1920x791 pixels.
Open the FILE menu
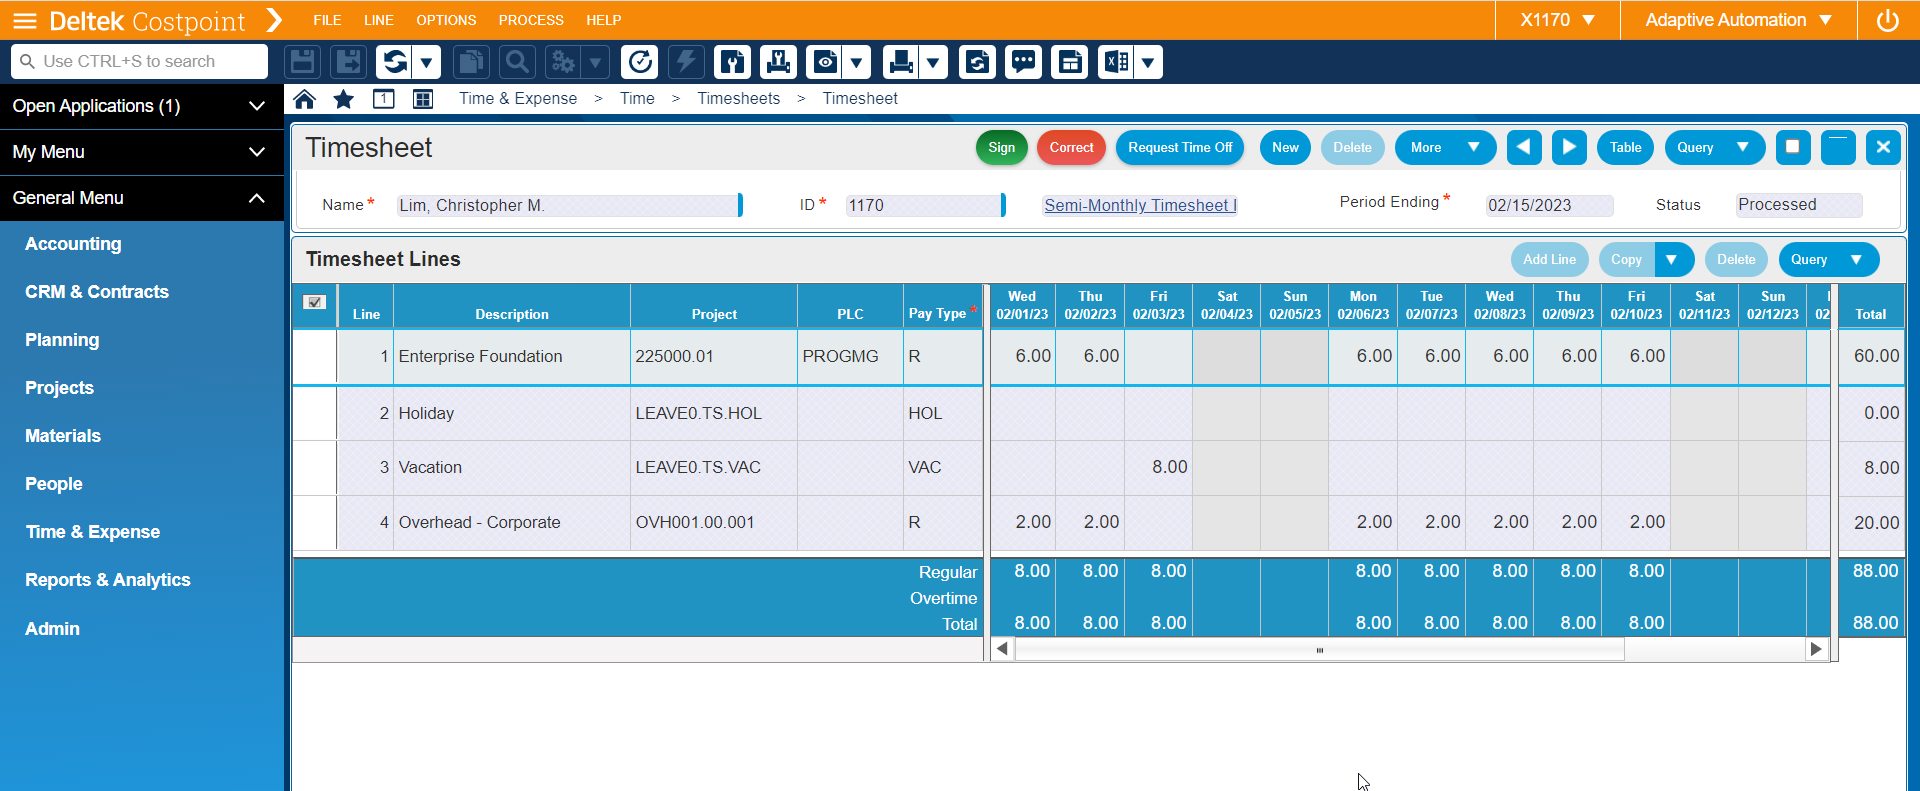pyautogui.click(x=327, y=20)
